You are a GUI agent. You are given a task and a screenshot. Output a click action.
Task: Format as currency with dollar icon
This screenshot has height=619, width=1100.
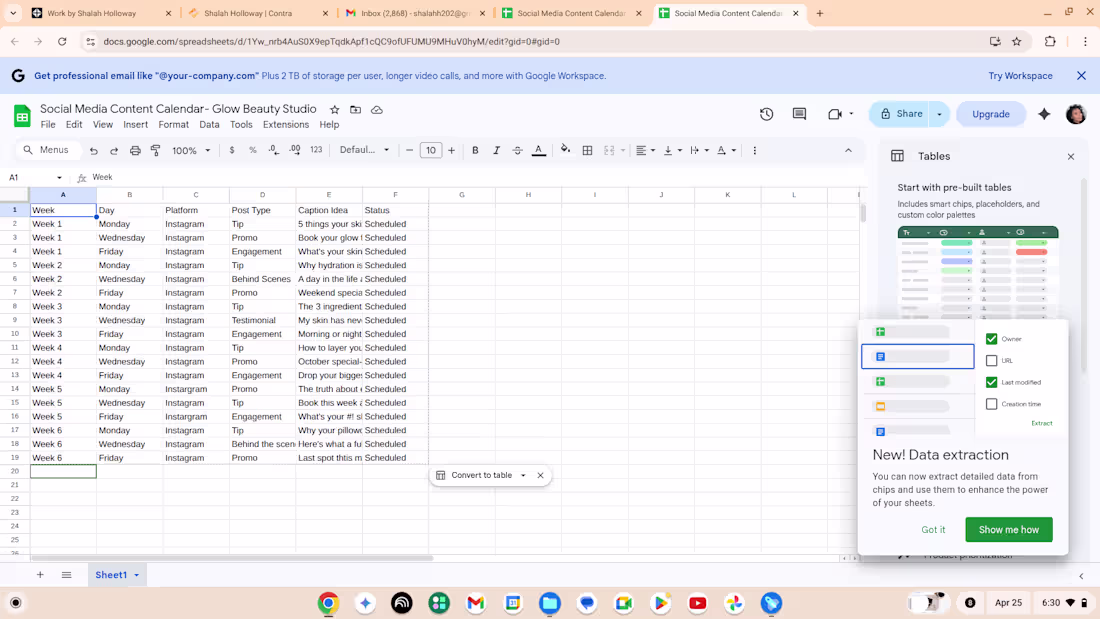click(232, 150)
